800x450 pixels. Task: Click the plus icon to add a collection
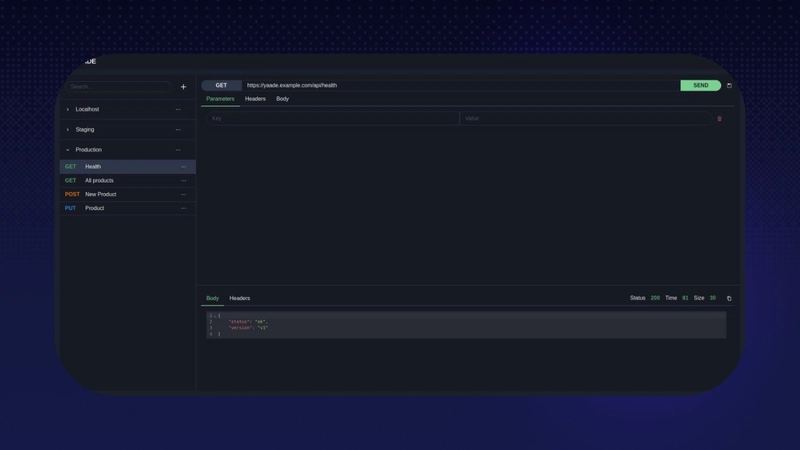tap(183, 87)
